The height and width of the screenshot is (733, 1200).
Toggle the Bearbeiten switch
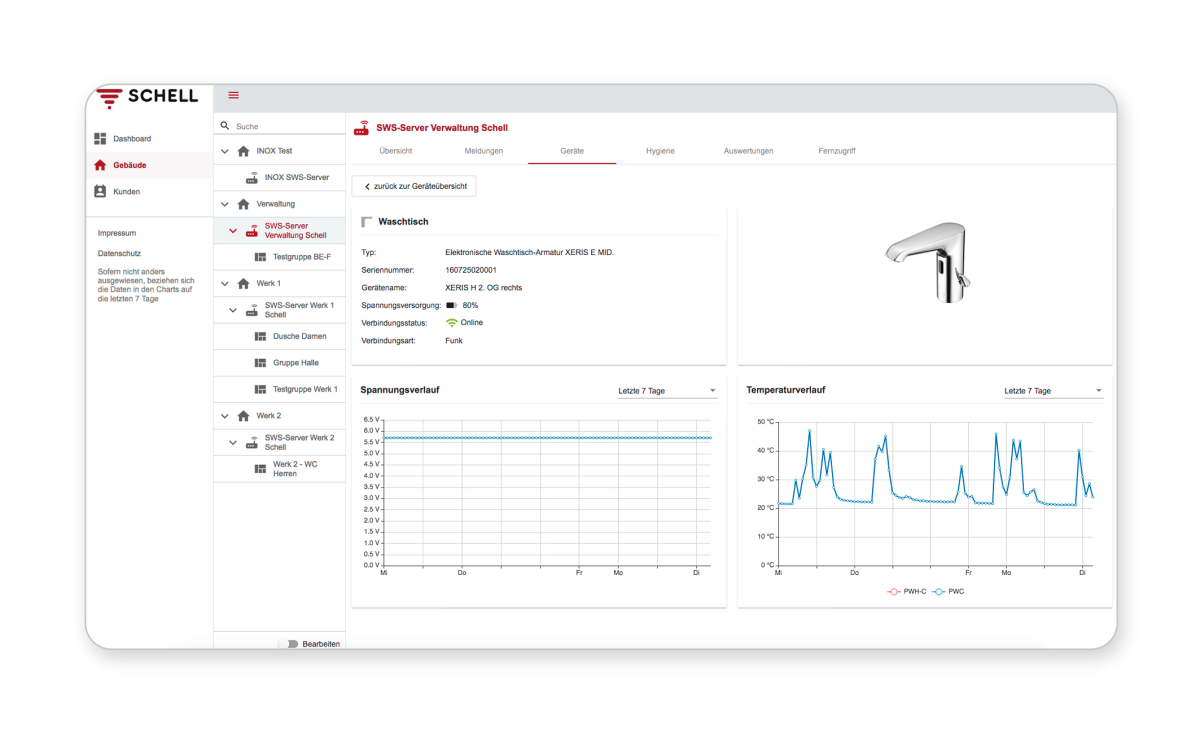pyautogui.click(x=289, y=644)
